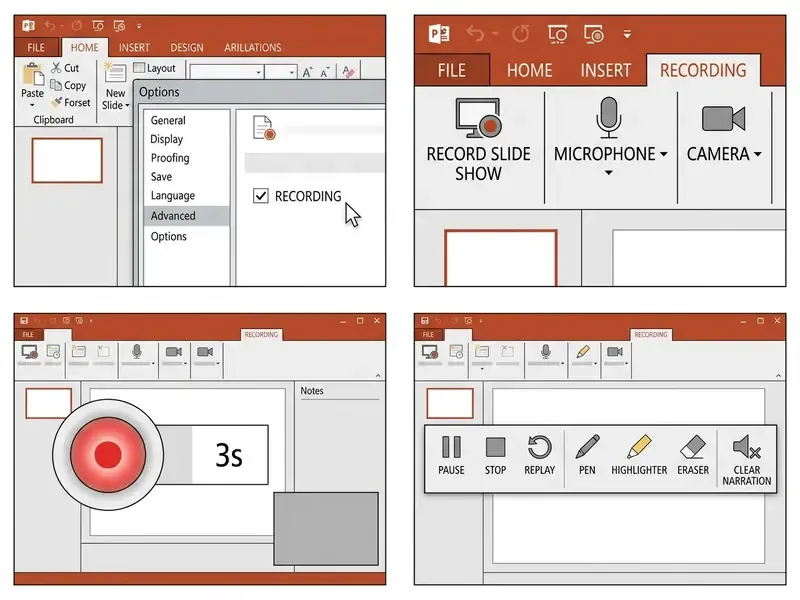This screenshot has height=600, width=800.
Task: Select Proofing in the Options list
Action: 170,158
